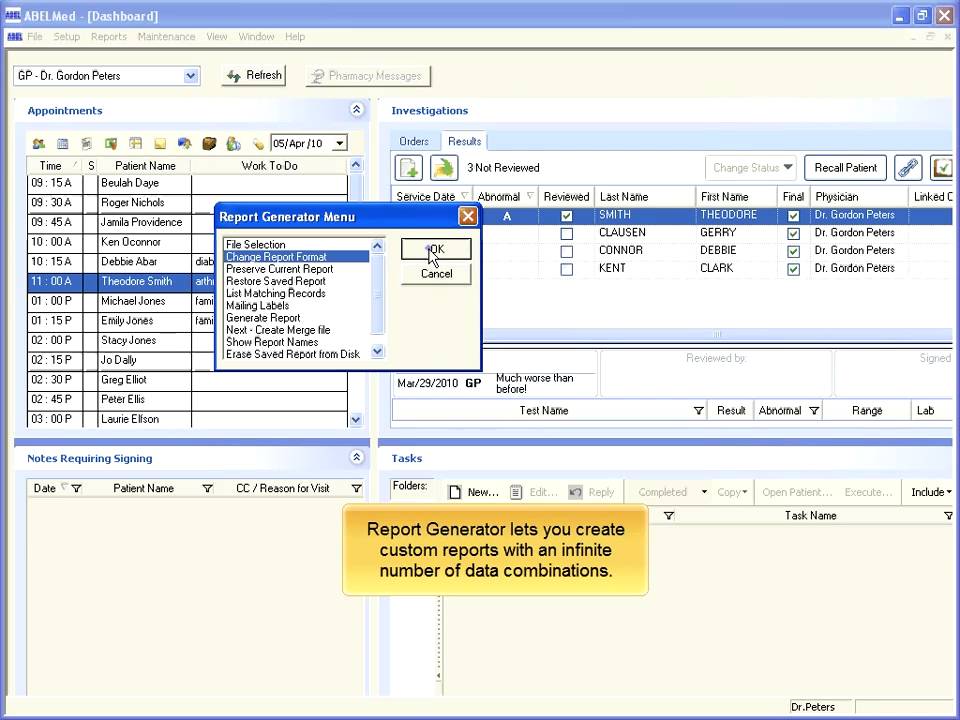Image resolution: width=960 pixels, height=720 pixels.
Task: Click the chain link icon beside Recall Patient
Action: coord(908,168)
